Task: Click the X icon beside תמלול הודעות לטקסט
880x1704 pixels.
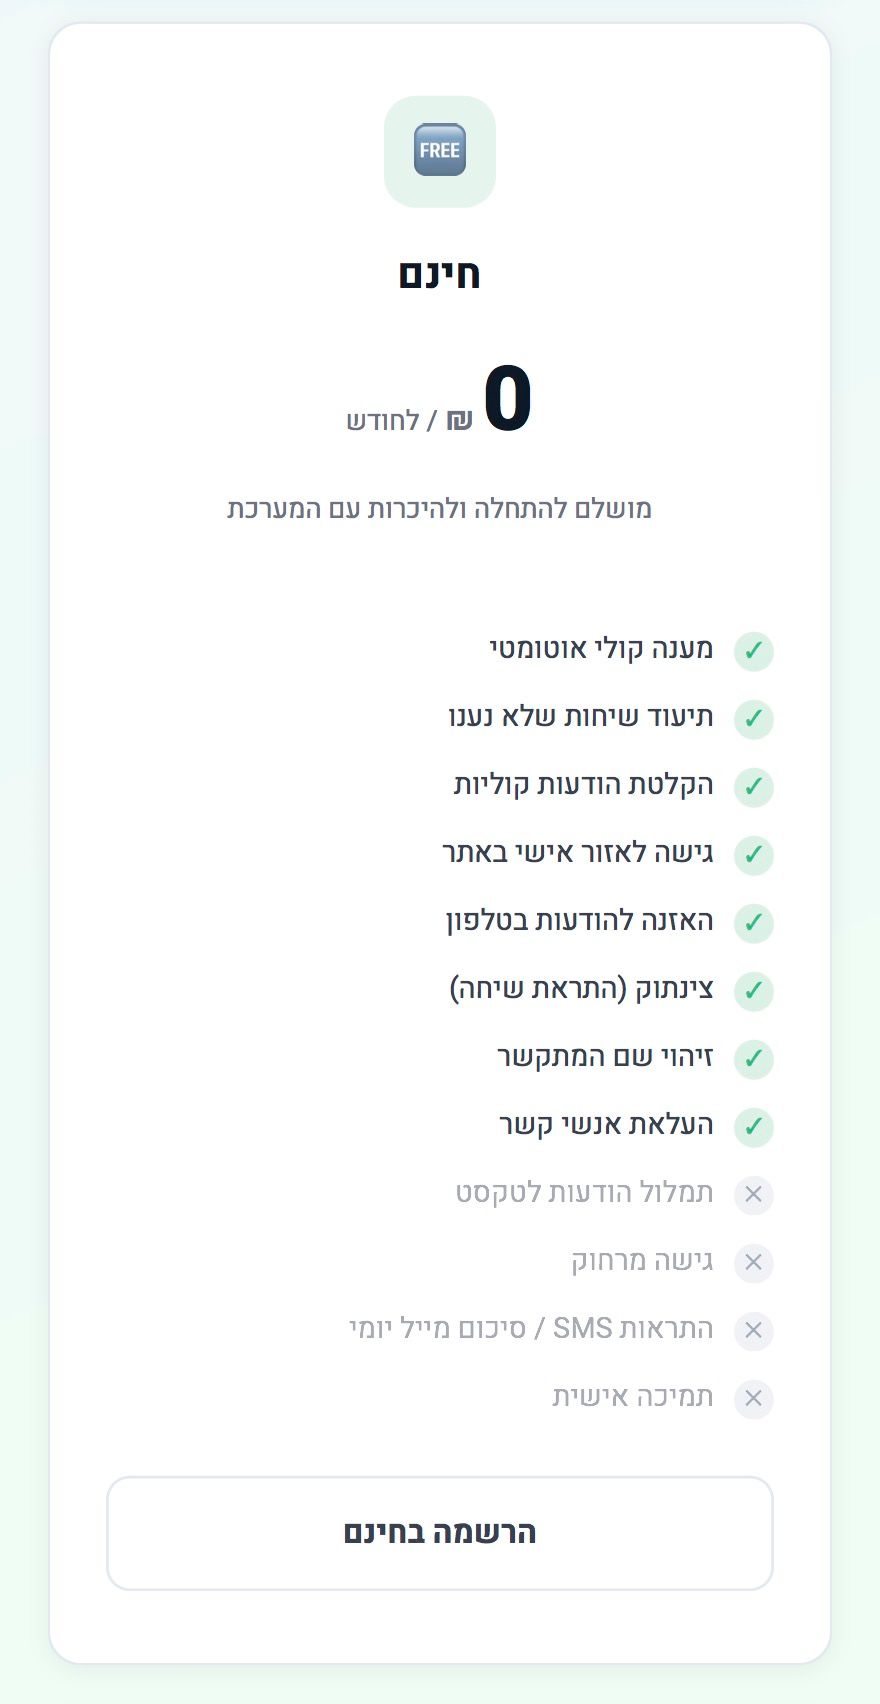Action: pos(753,1194)
